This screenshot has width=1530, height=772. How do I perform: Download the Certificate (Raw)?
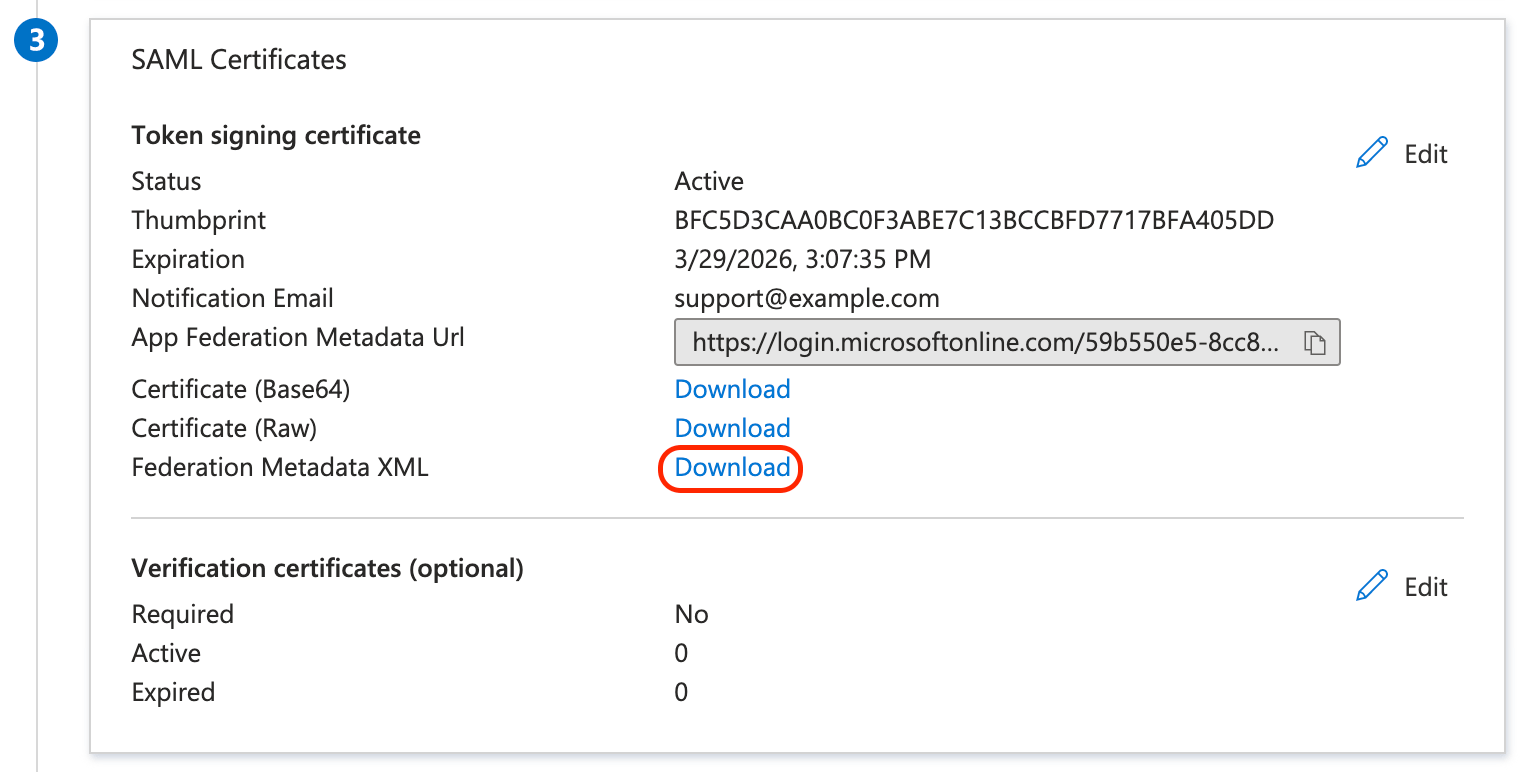[731, 428]
